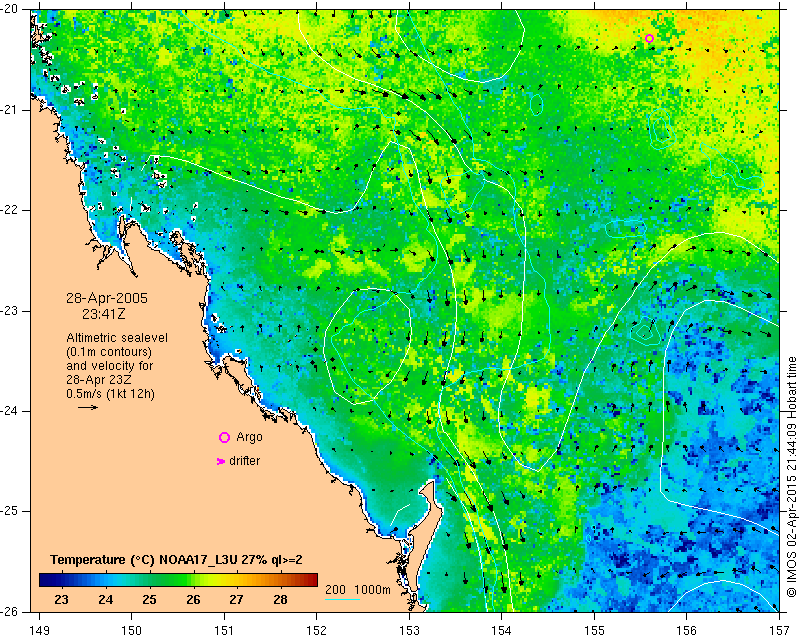This screenshot has width=800, height=640.
Task: Click the color bar tick label 28
Action: coord(280,600)
